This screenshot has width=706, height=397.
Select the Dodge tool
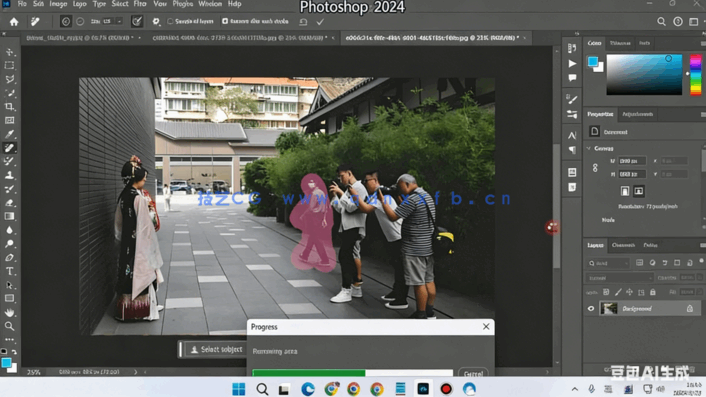(9, 244)
